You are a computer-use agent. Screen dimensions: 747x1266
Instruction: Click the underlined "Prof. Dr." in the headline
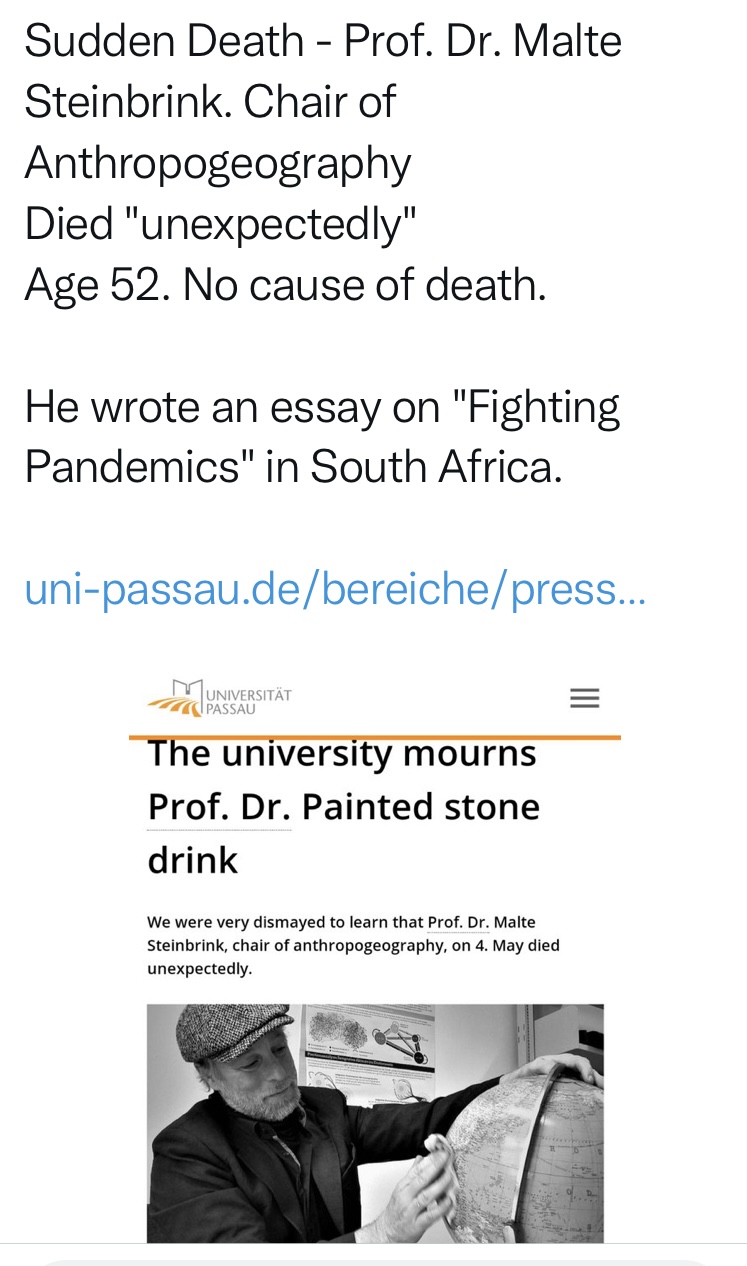219,807
